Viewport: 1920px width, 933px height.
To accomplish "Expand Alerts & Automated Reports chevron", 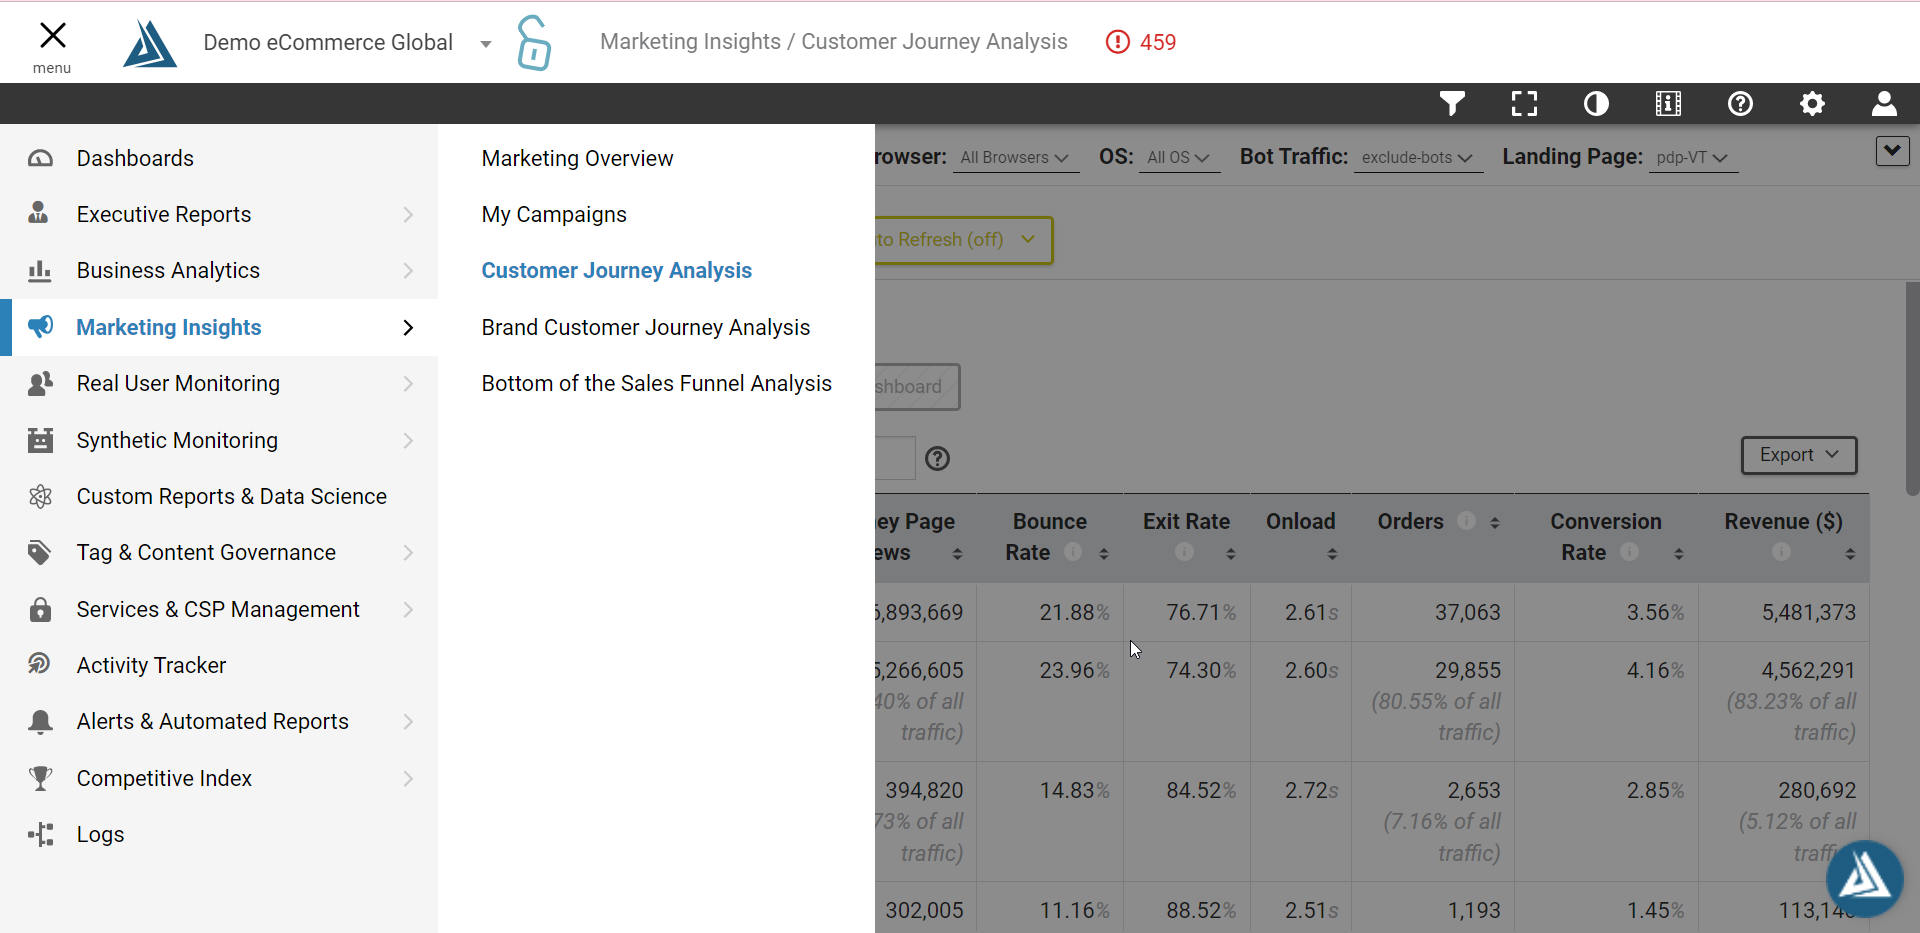I will pos(408,721).
